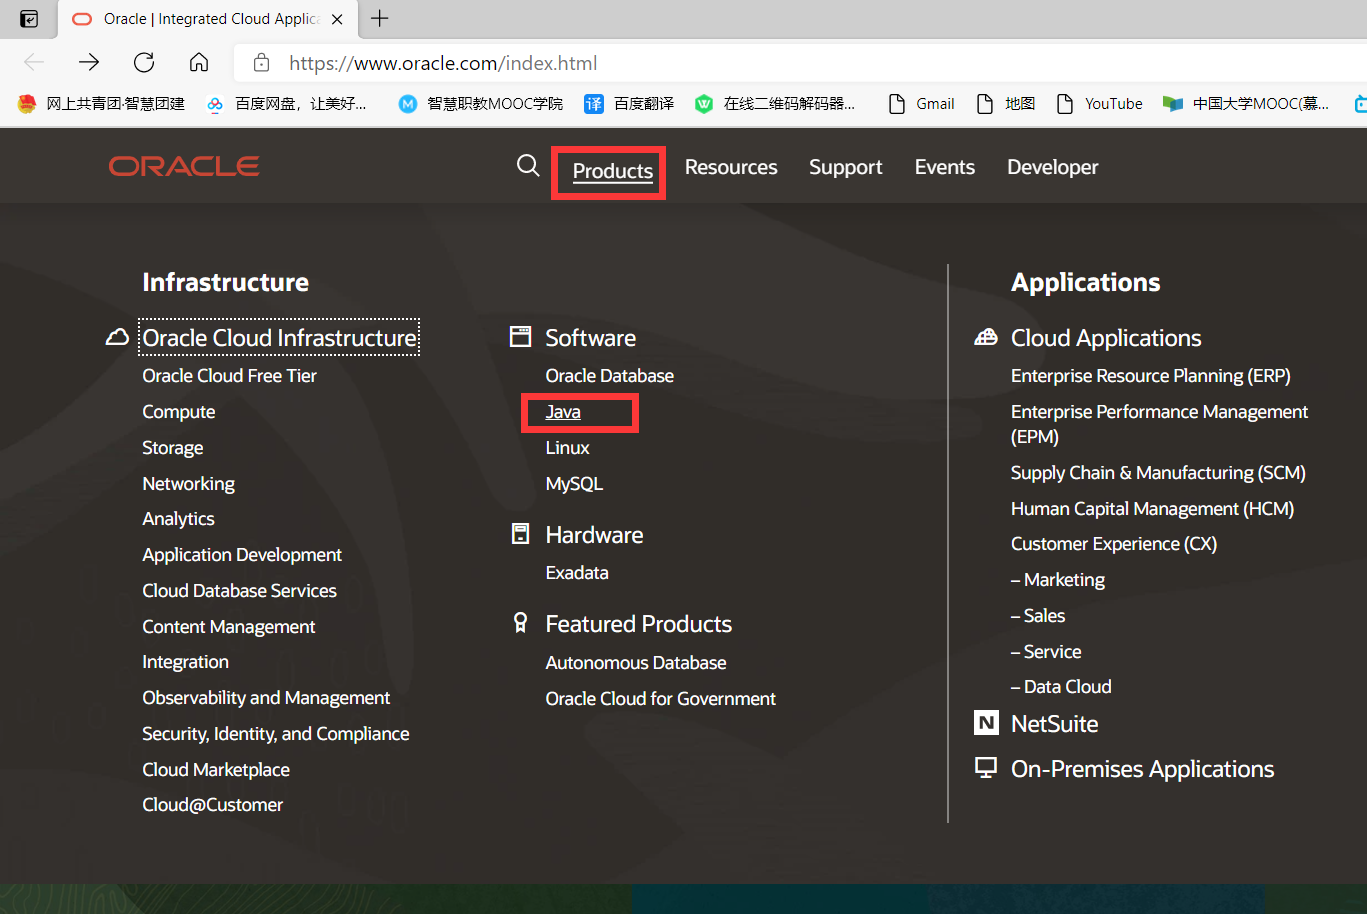Open Customer Experience (CX)
Screen dimensions: 1367x914
[x=1114, y=544]
